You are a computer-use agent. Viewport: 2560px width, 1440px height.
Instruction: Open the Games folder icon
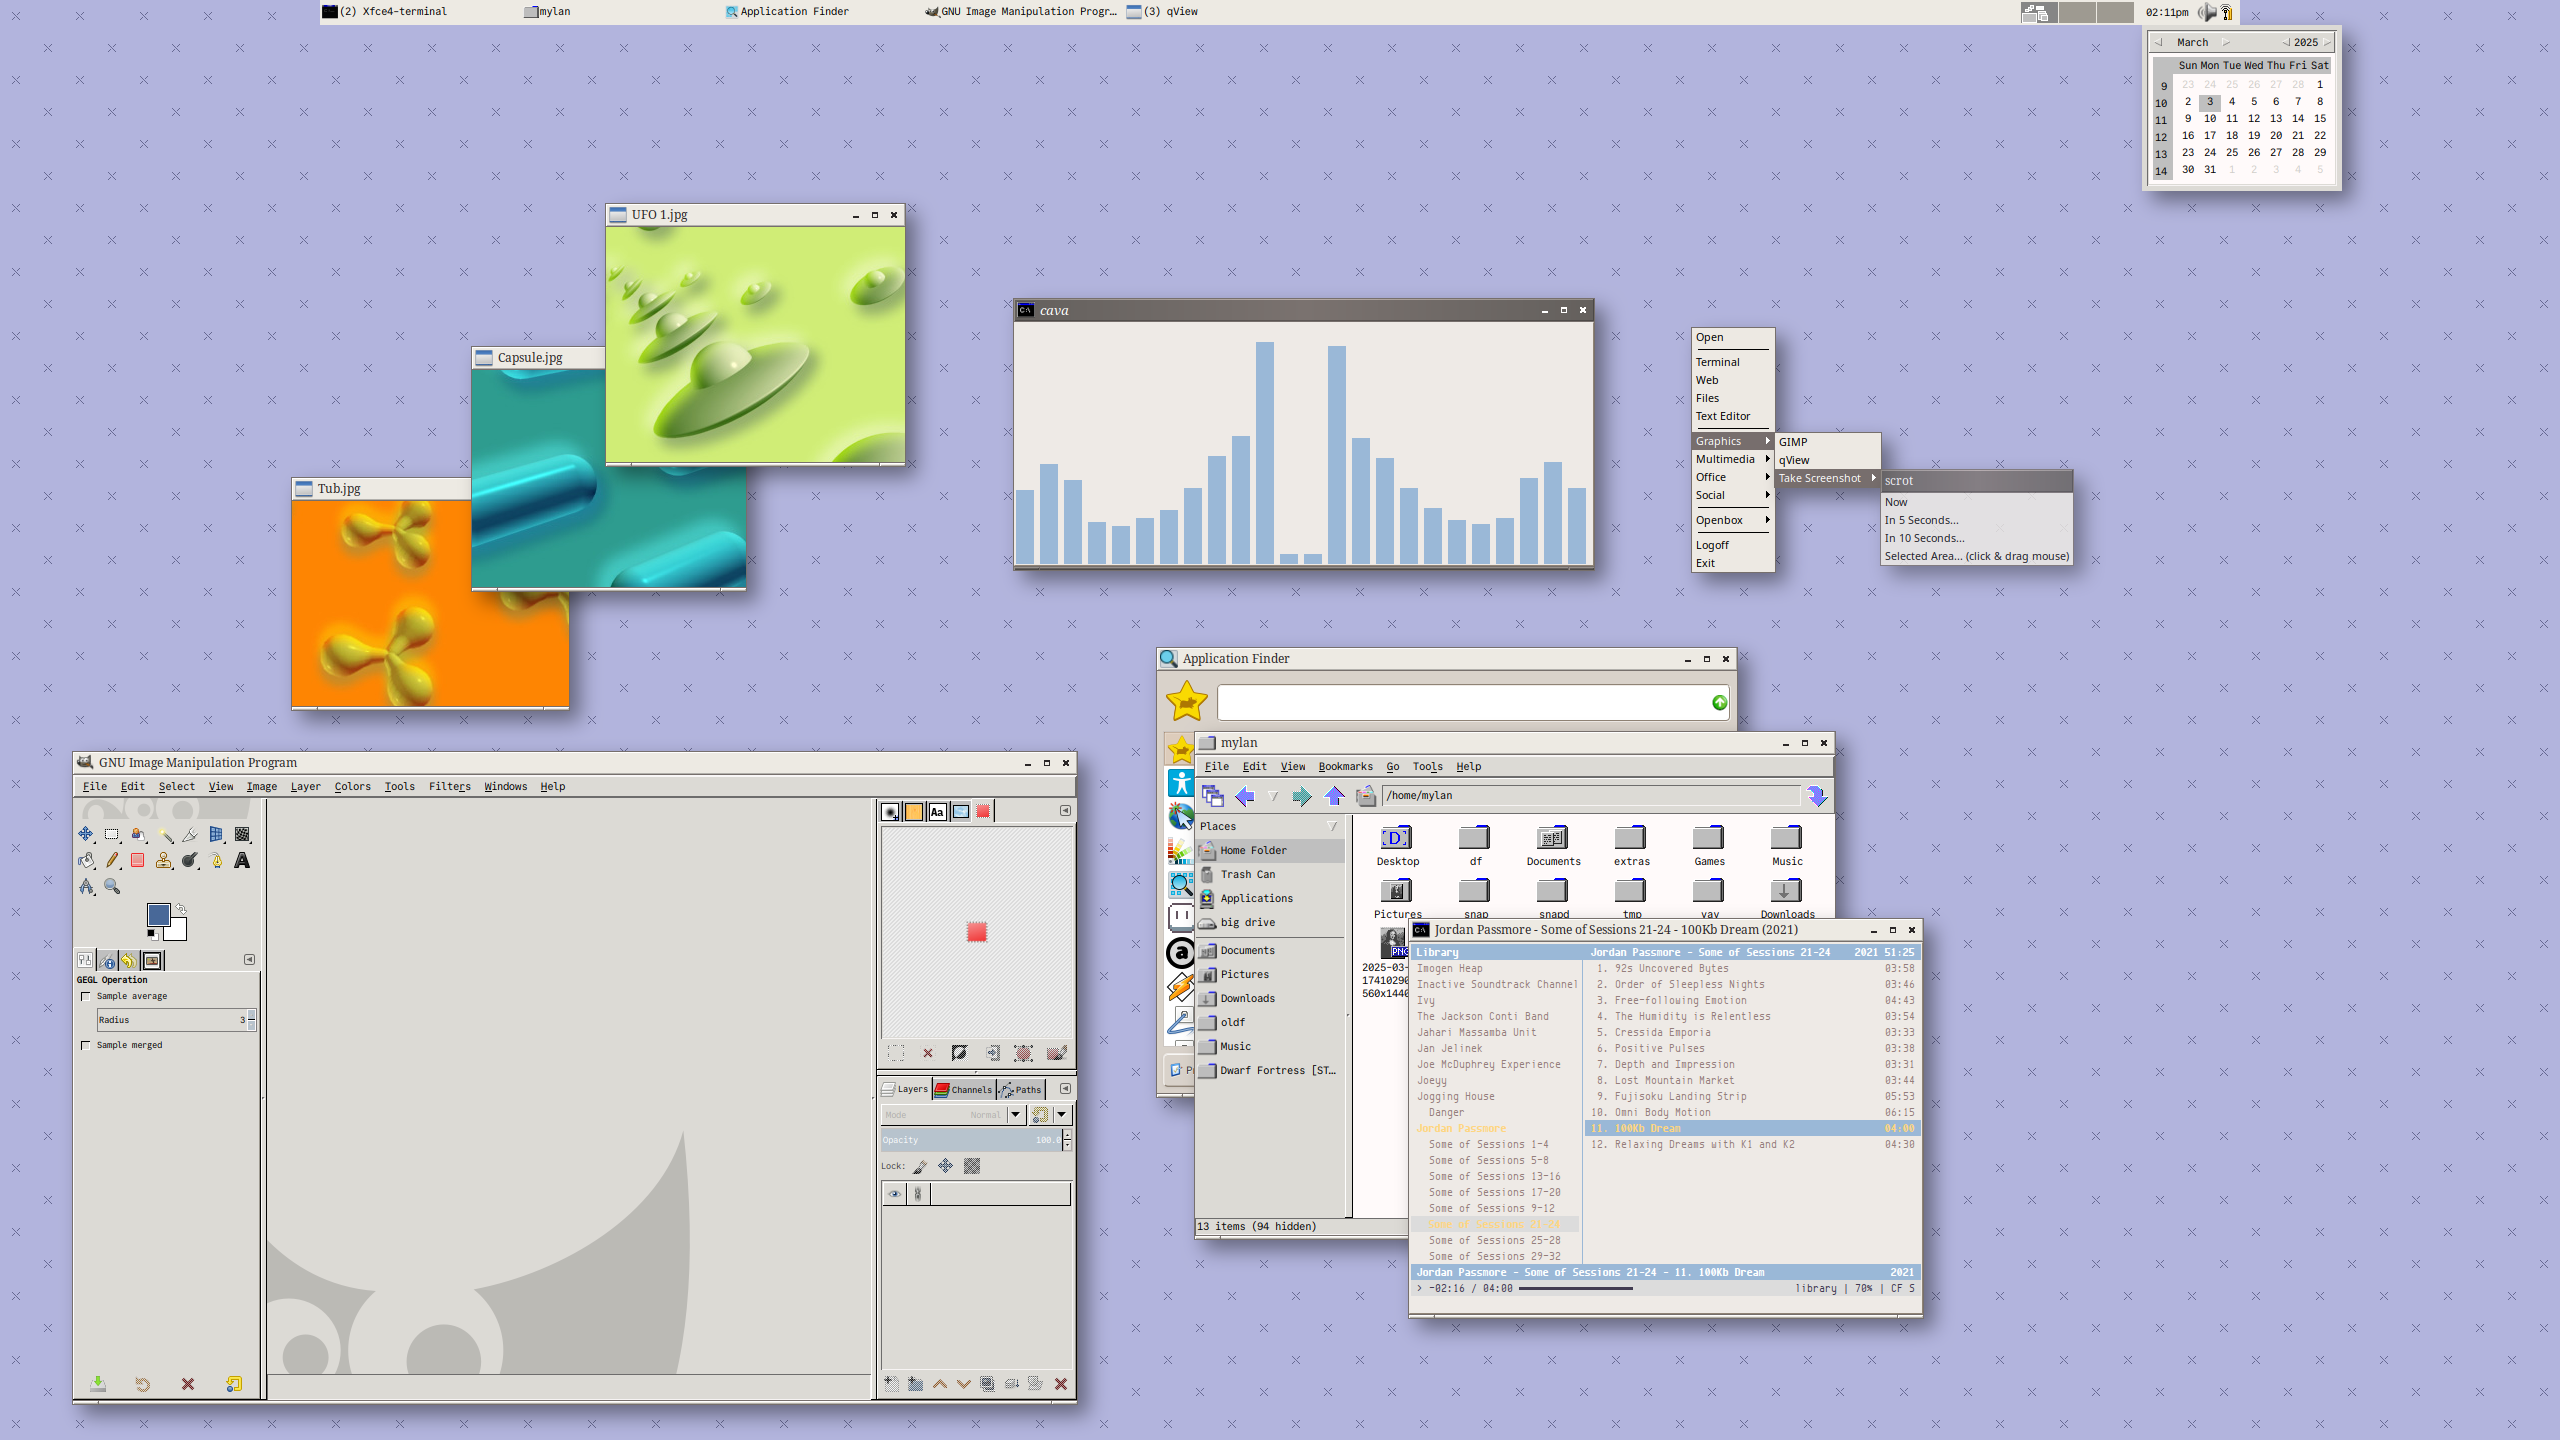tap(1708, 838)
